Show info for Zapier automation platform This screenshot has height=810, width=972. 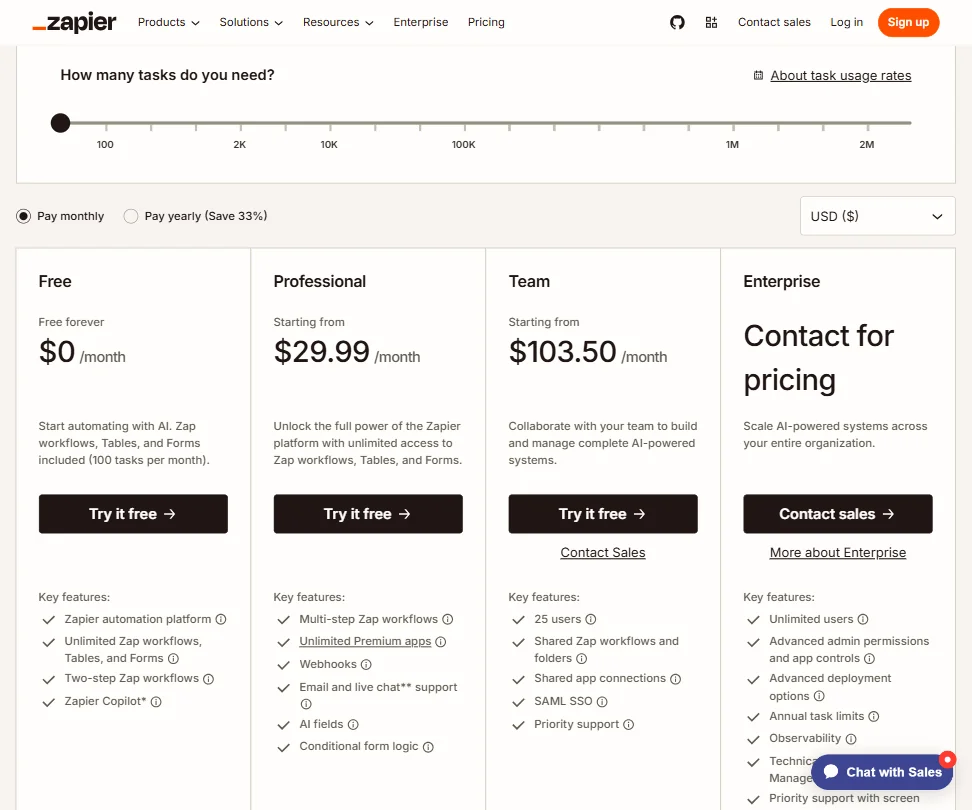(221, 619)
